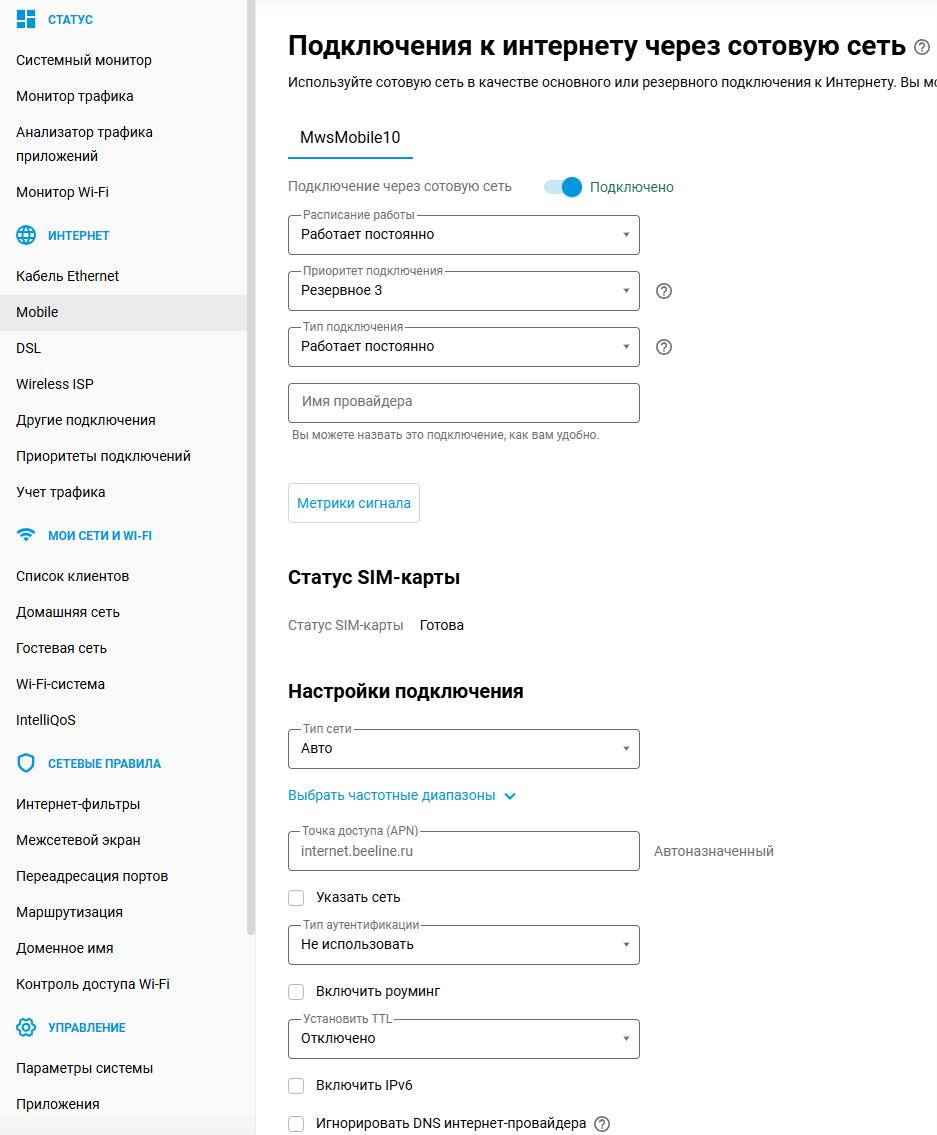Image resolution: width=937 pixels, height=1135 pixels.
Task: Click the 'Метрики сигнала' button
Action: [354, 503]
